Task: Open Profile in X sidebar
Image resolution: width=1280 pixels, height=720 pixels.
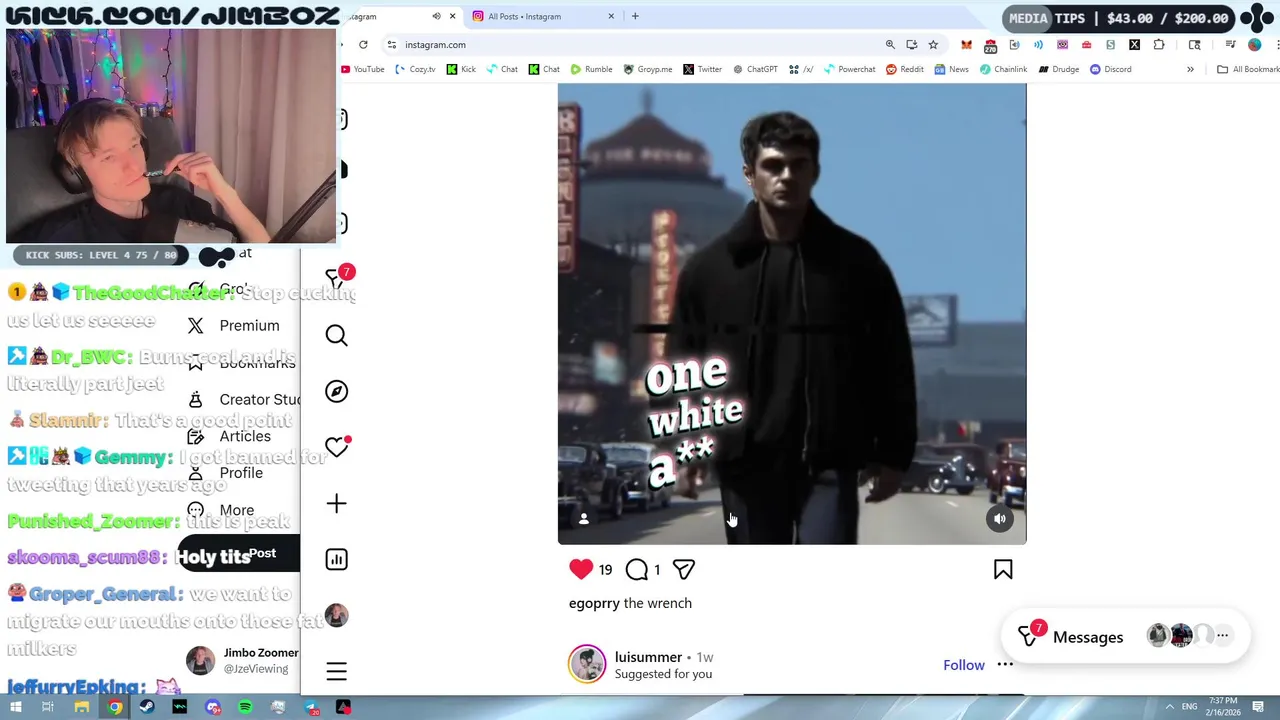Action: [x=225, y=472]
